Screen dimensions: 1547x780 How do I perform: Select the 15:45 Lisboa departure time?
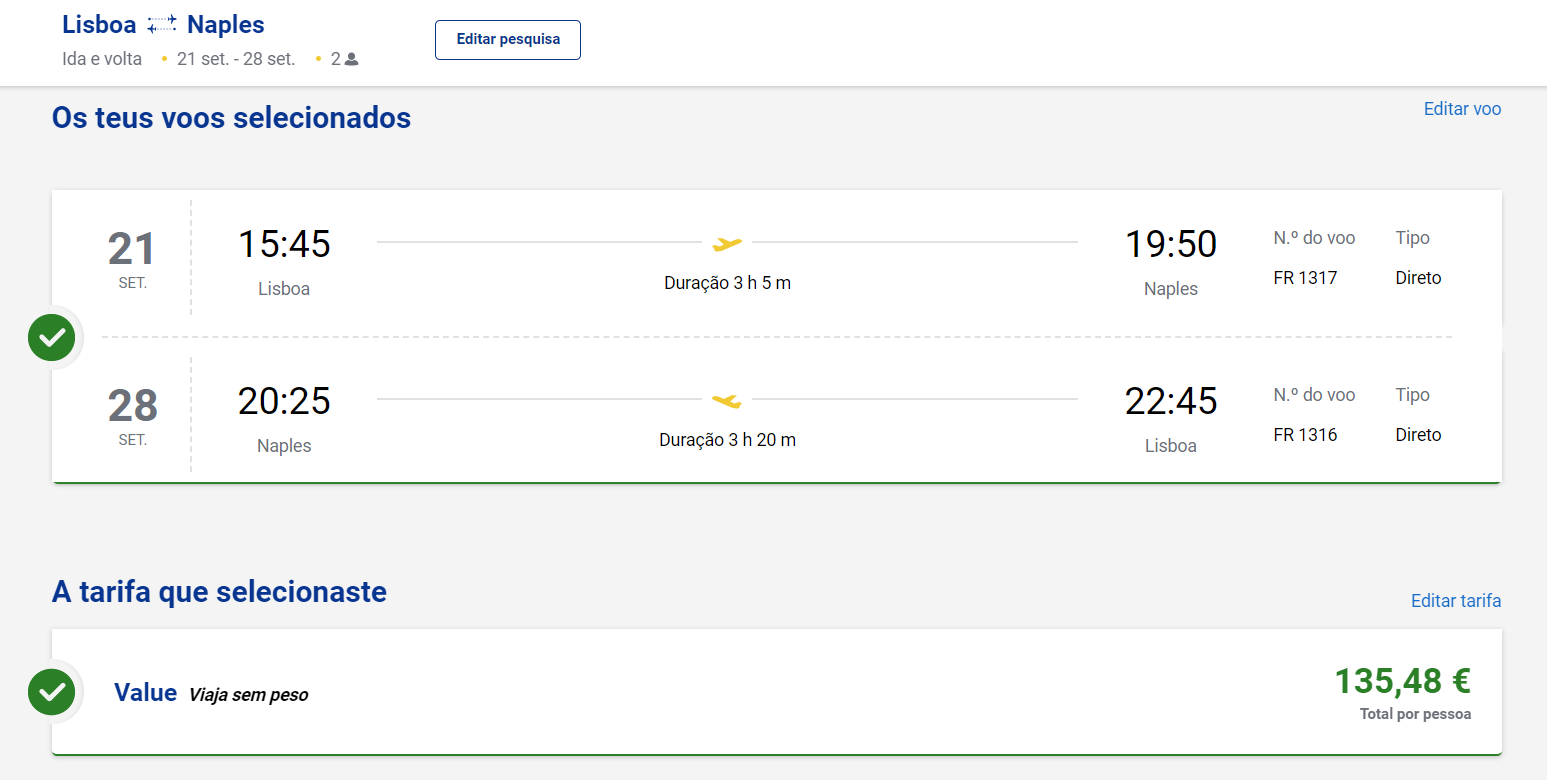[284, 244]
